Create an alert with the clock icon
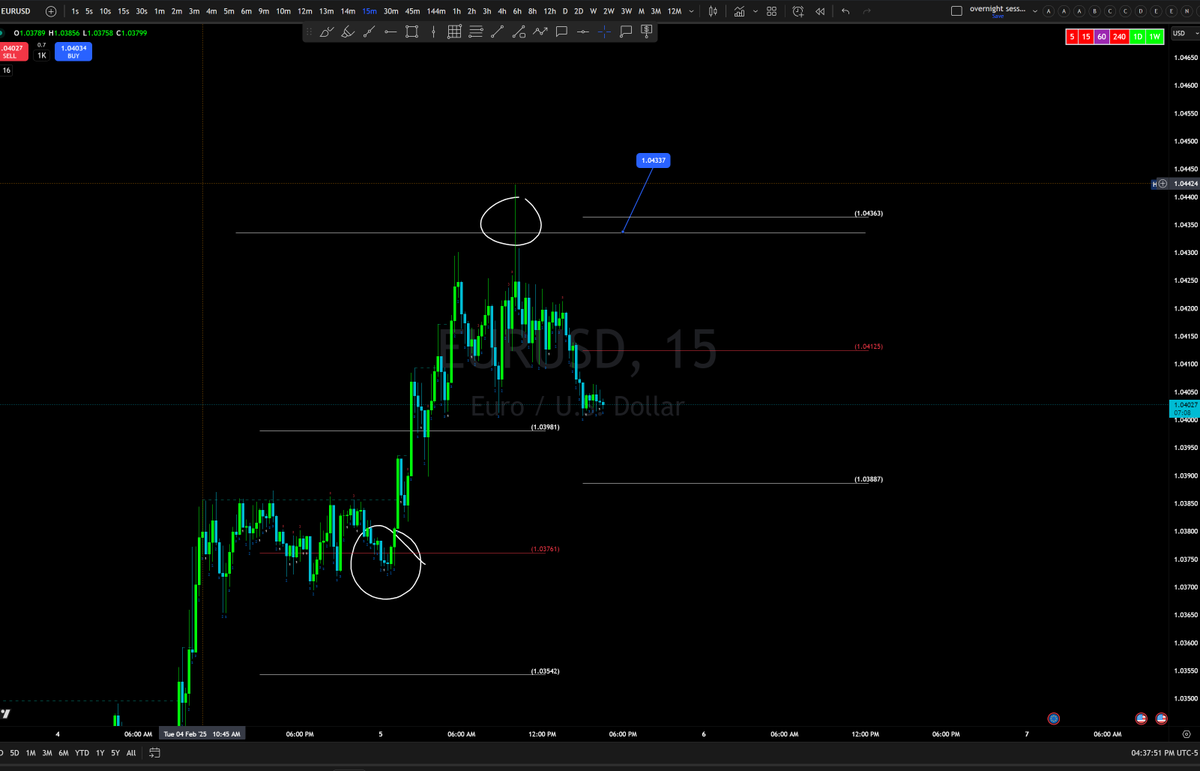1200x771 pixels. coord(797,11)
